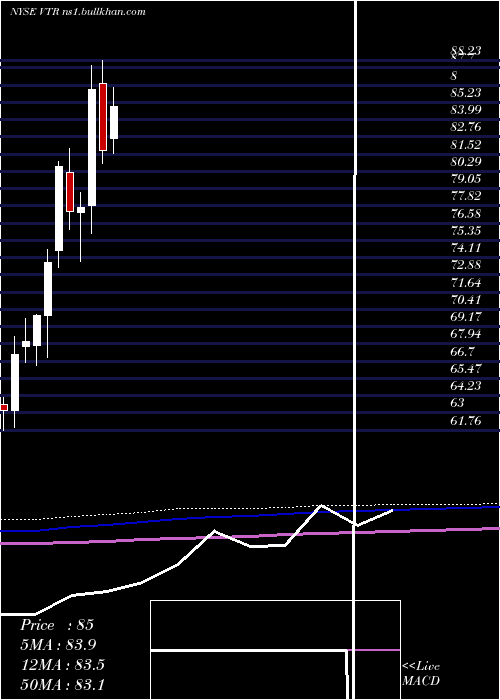Select the 81.52 price axis label
The image size is (500, 700).
point(466,144)
